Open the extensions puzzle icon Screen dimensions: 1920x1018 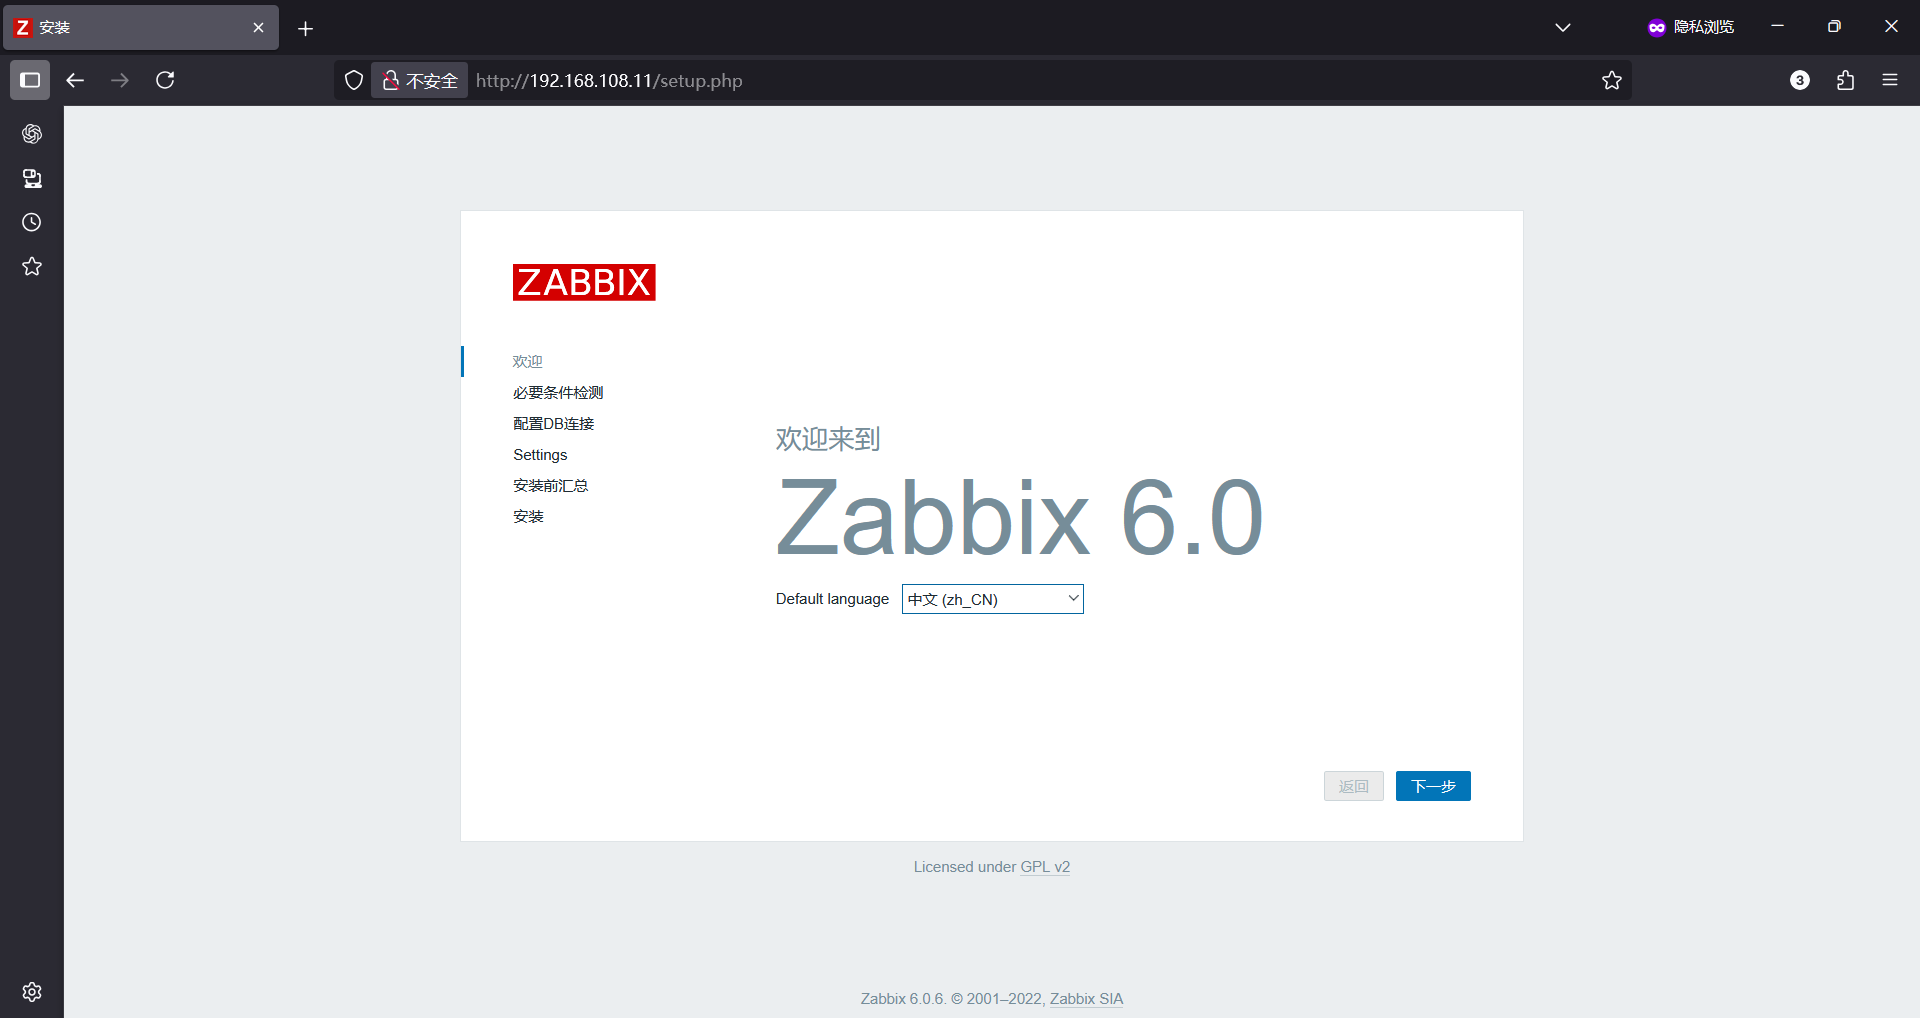coord(1846,80)
